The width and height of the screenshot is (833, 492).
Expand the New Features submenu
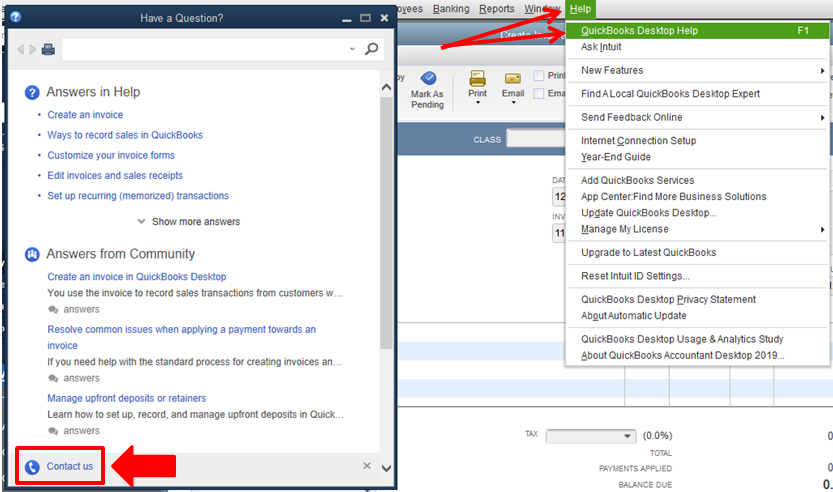[822, 71]
